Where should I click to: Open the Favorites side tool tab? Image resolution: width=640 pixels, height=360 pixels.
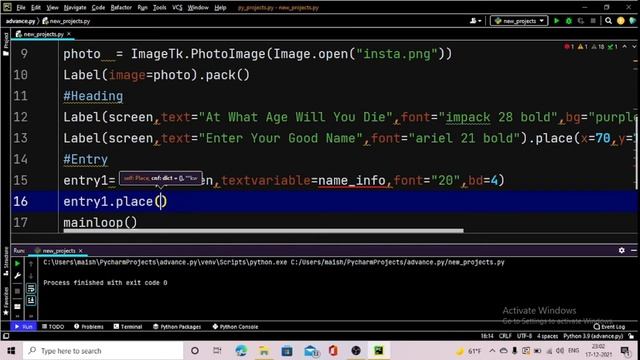coord(5,301)
